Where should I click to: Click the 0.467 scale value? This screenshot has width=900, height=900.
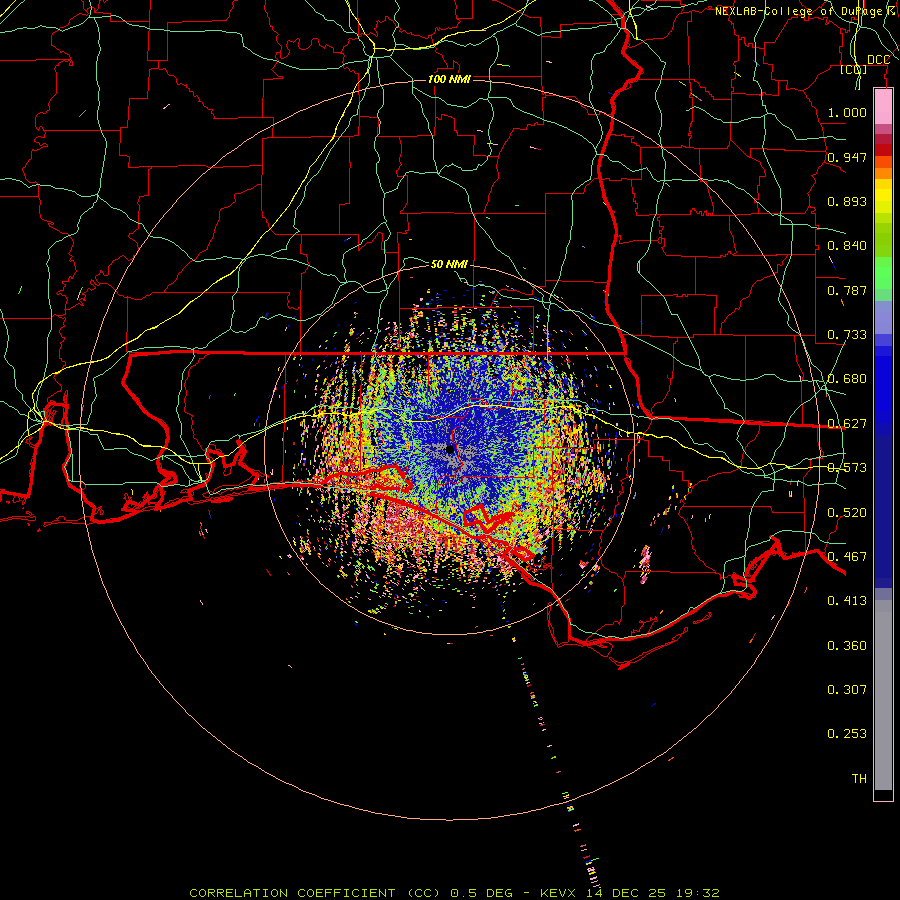(847, 557)
